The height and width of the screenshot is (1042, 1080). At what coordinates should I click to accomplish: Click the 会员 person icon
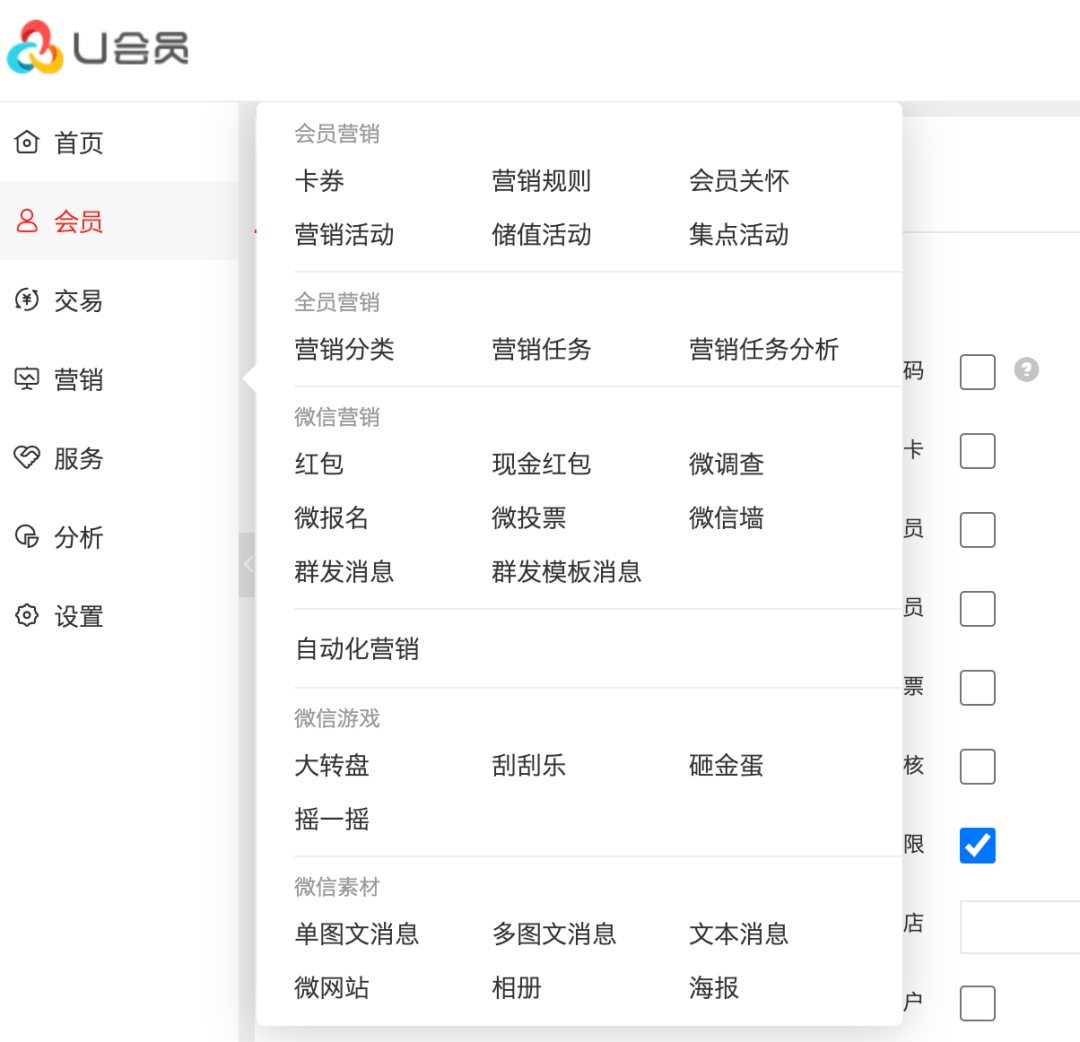[x=26, y=221]
